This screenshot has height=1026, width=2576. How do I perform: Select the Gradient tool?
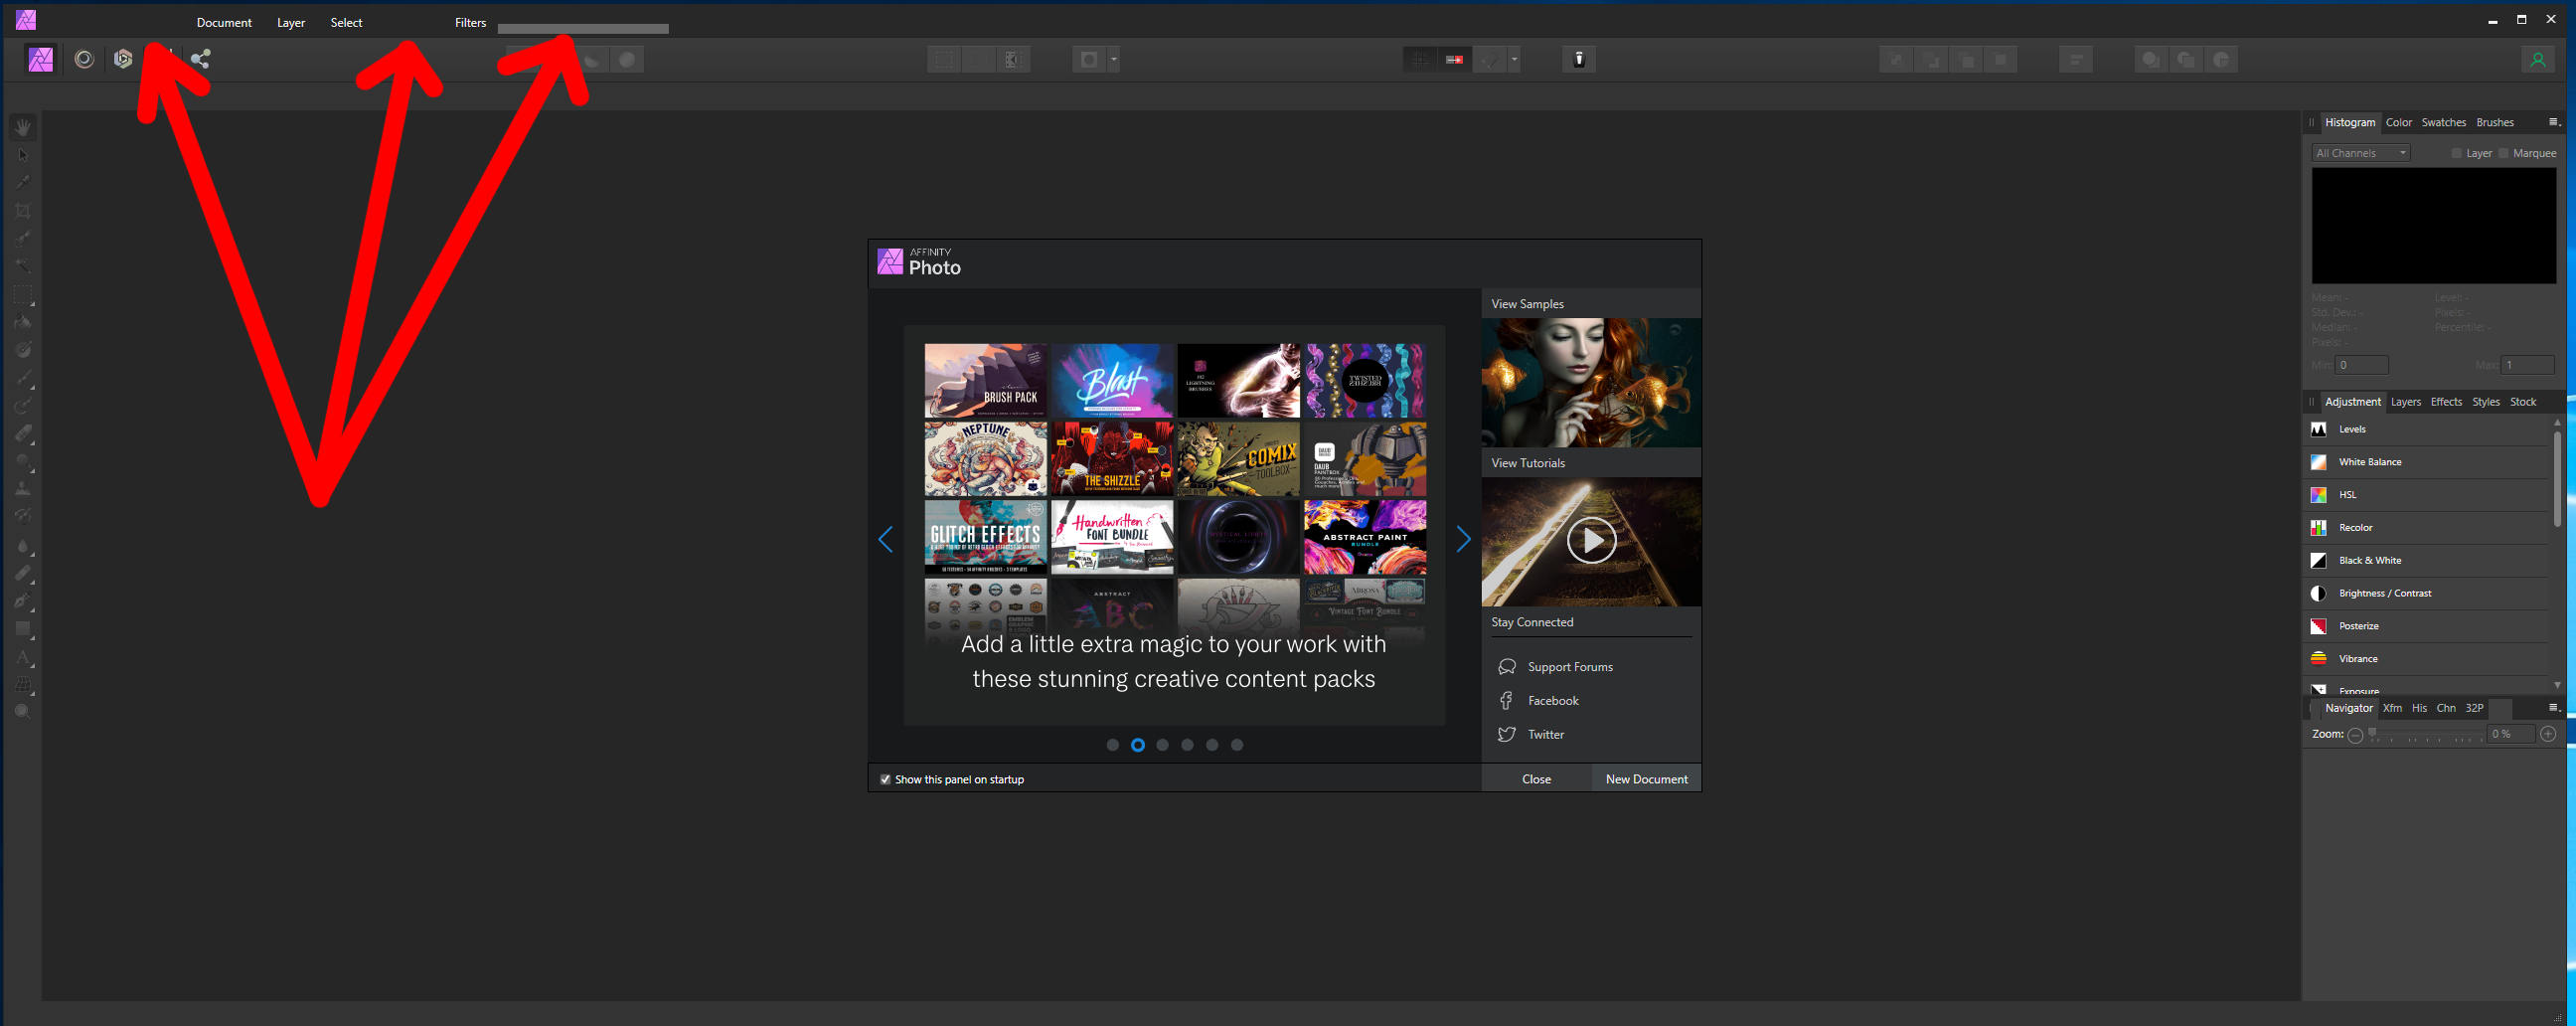coord(23,351)
